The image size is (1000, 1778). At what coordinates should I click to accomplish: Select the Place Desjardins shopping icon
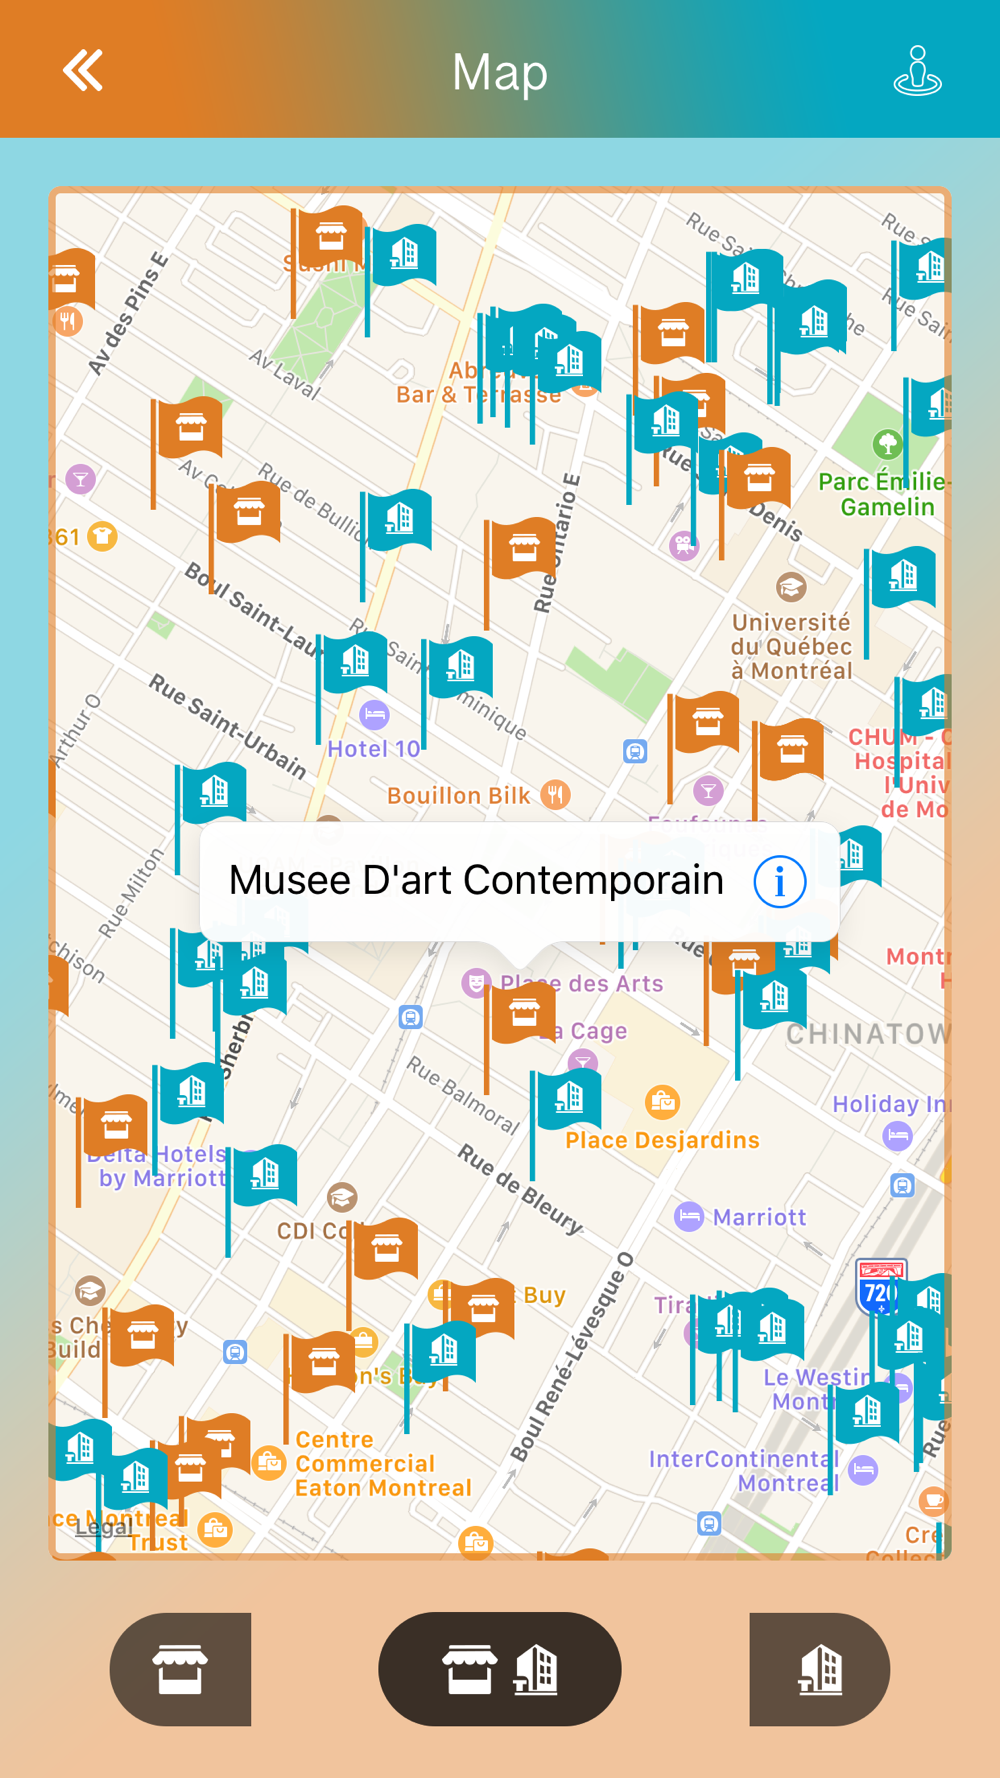(x=662, y=1102)
